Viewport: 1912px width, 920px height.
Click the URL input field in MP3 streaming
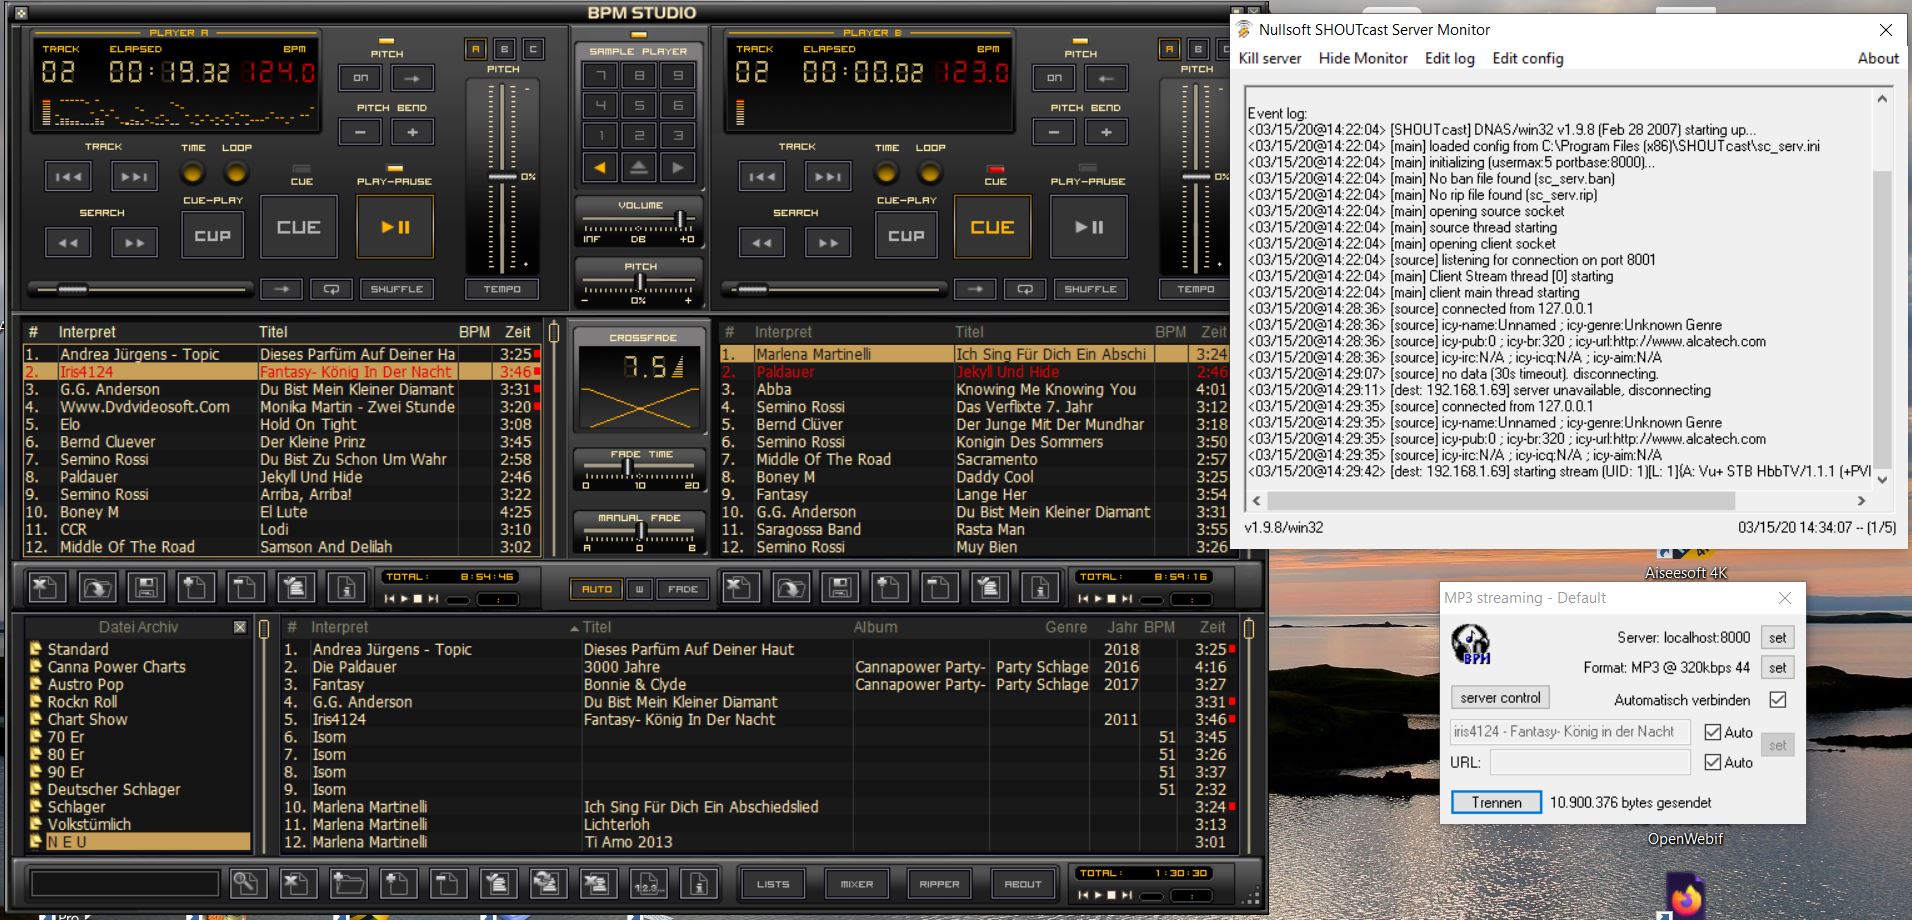coord(1589,762)
